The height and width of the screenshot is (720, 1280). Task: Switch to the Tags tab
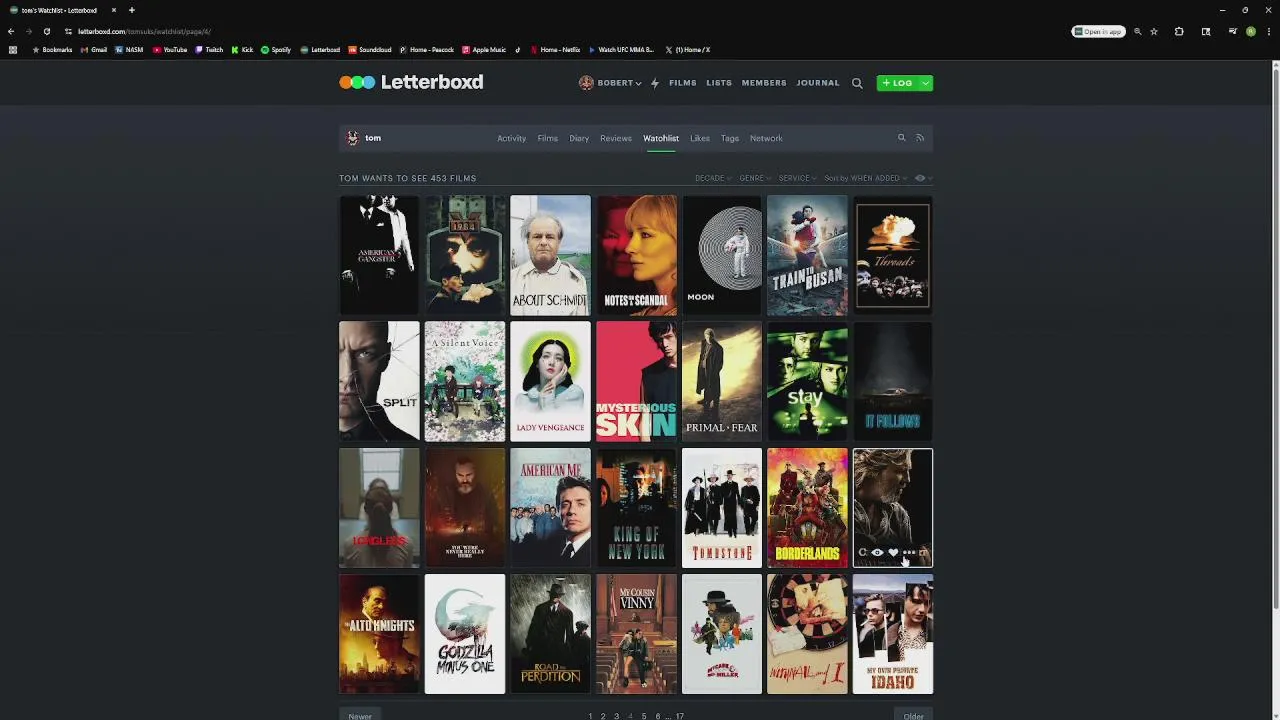point(730,138)
